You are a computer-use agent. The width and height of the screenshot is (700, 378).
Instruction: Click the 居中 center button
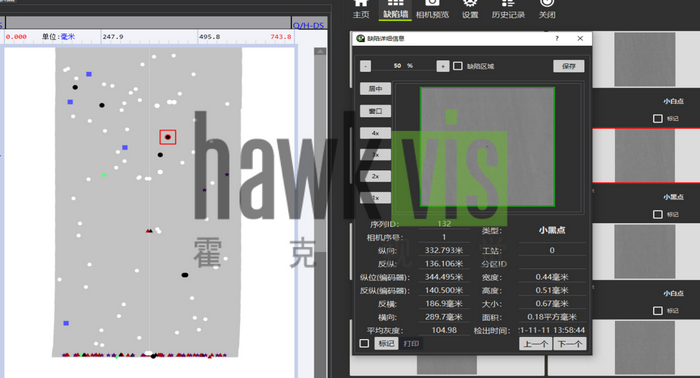click(x=375, y=88)
